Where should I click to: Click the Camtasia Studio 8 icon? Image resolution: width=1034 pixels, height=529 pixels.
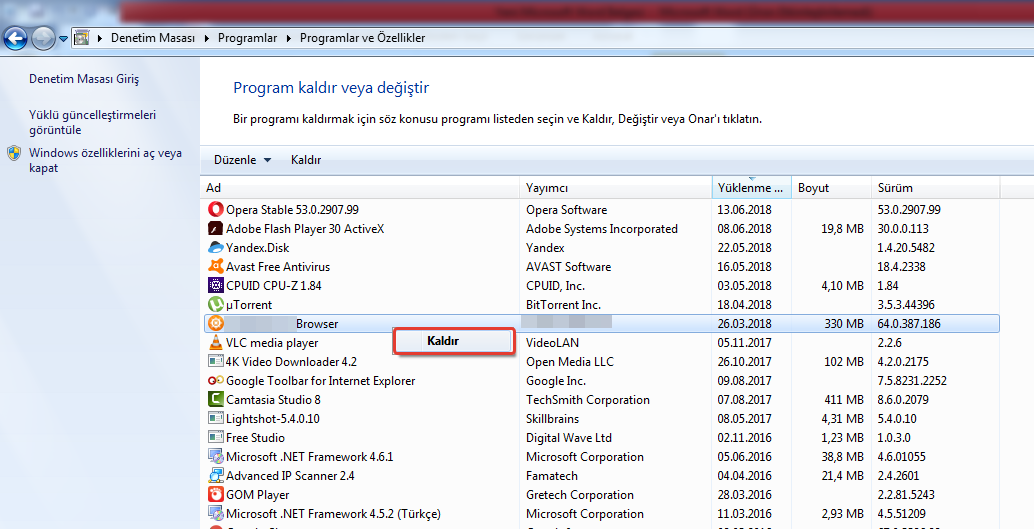click(x=215, y=400)
